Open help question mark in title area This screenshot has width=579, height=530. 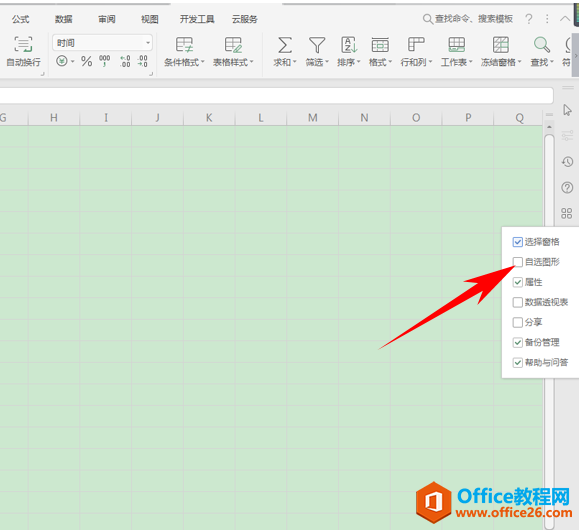tap(529, 18)
